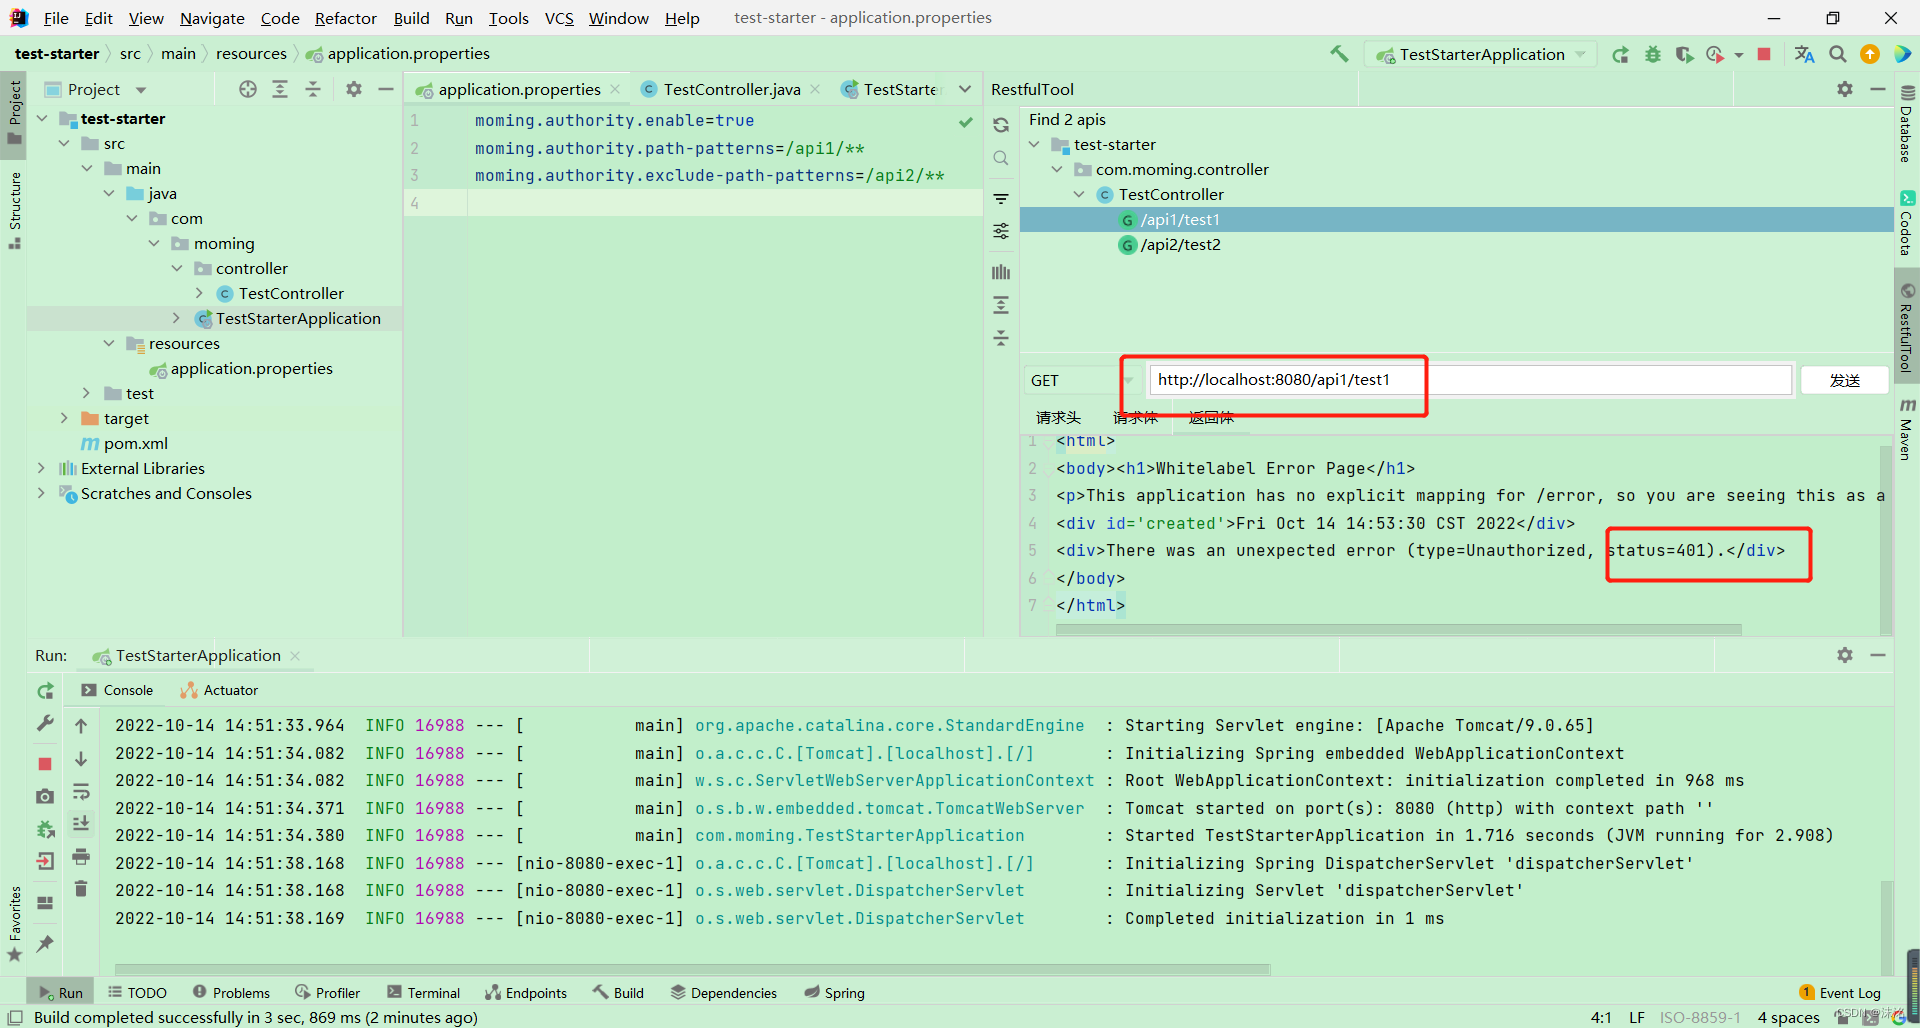Open the Refactor menu
This screenshot has width=1920, height=1028.
click(345, 18)
